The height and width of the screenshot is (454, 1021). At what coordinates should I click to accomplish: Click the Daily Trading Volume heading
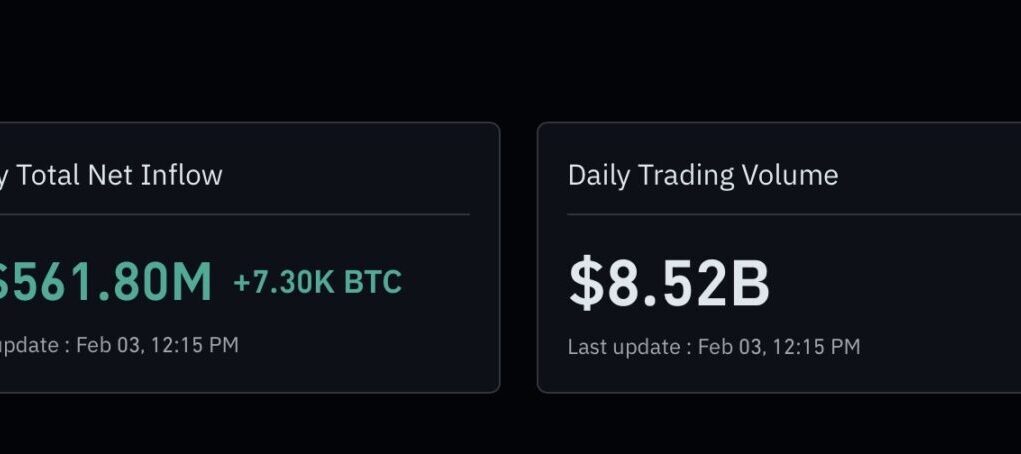coord(702,175)
